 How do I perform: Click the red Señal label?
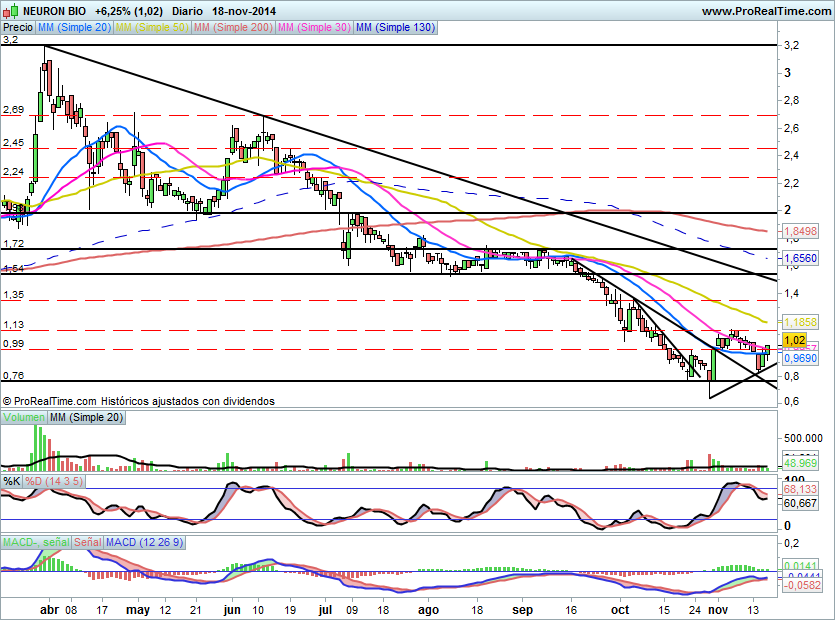click(86, 541)
